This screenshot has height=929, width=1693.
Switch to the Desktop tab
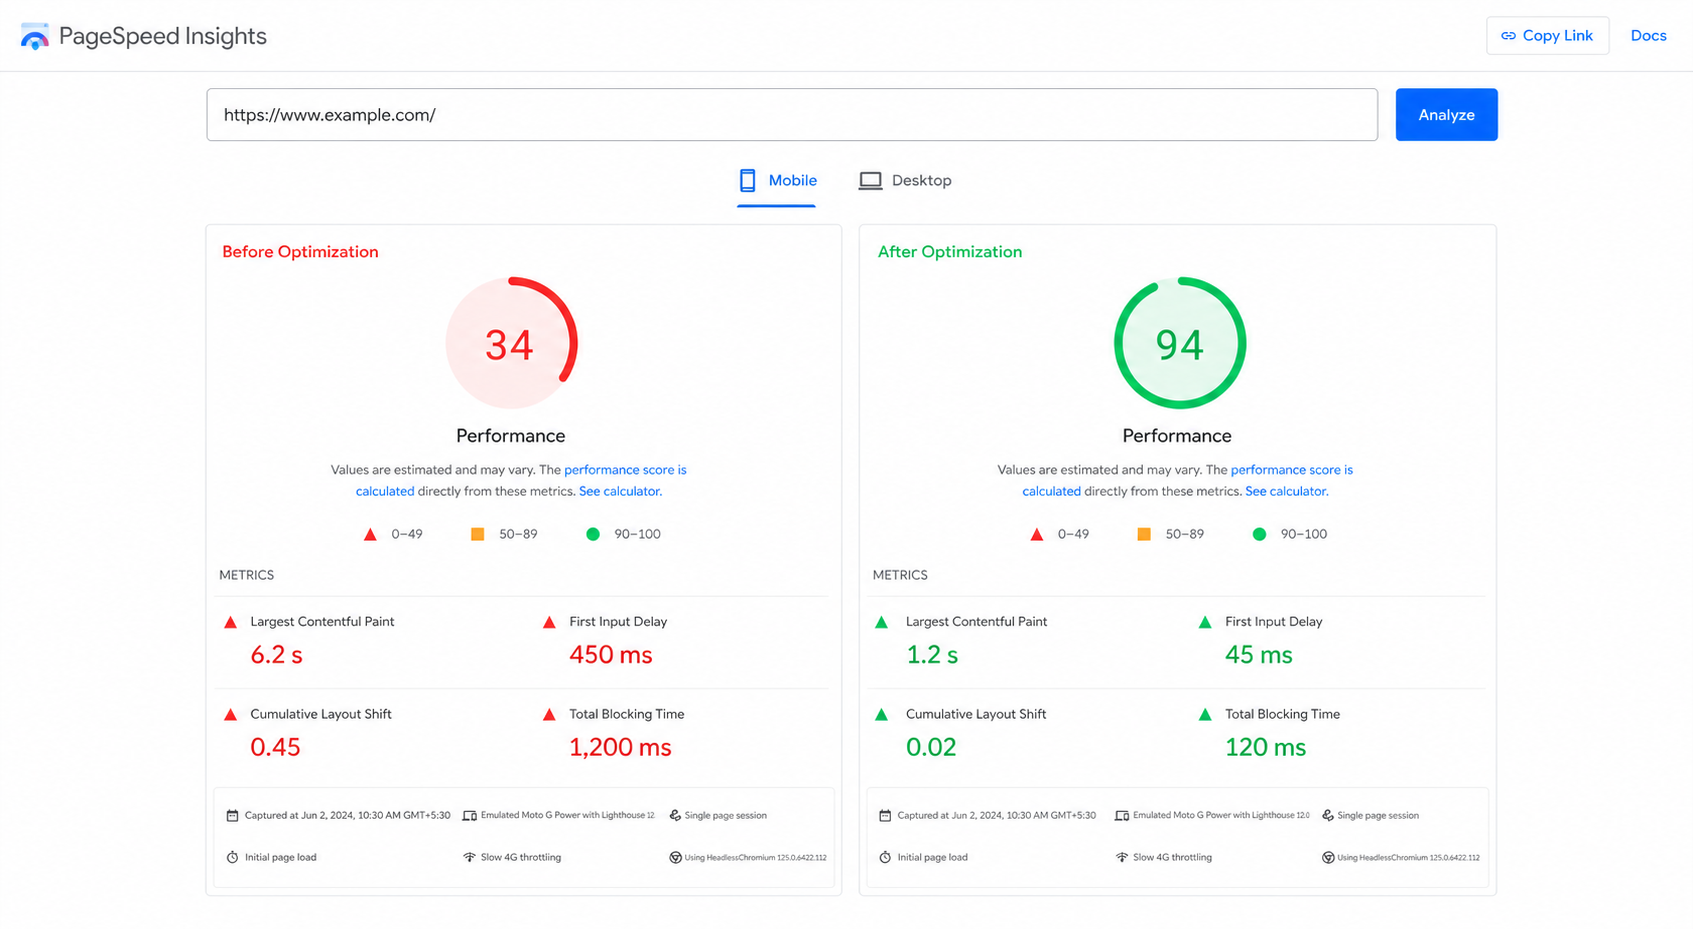905,181
